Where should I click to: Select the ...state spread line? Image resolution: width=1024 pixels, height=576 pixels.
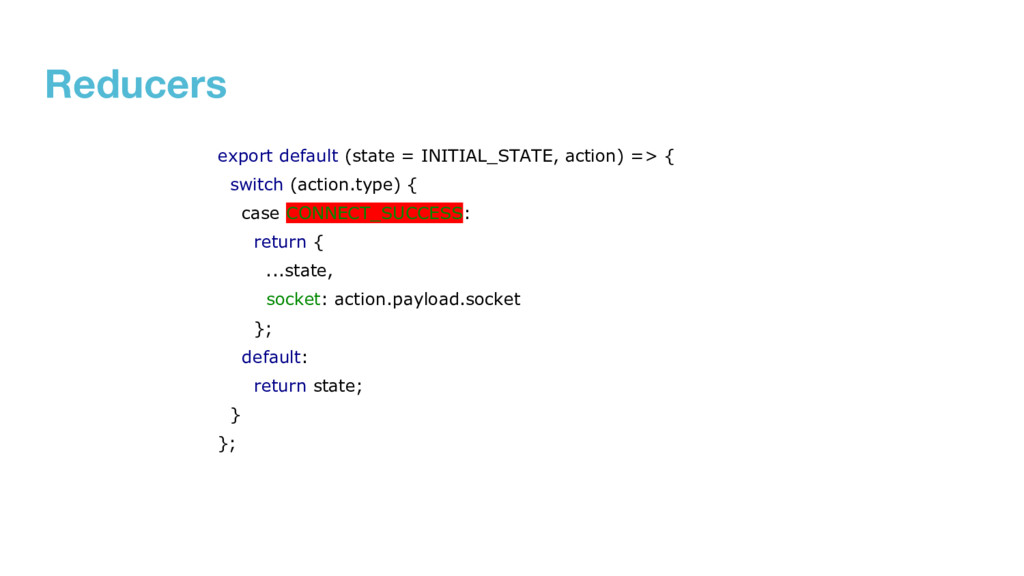click(x=299, y=270)
